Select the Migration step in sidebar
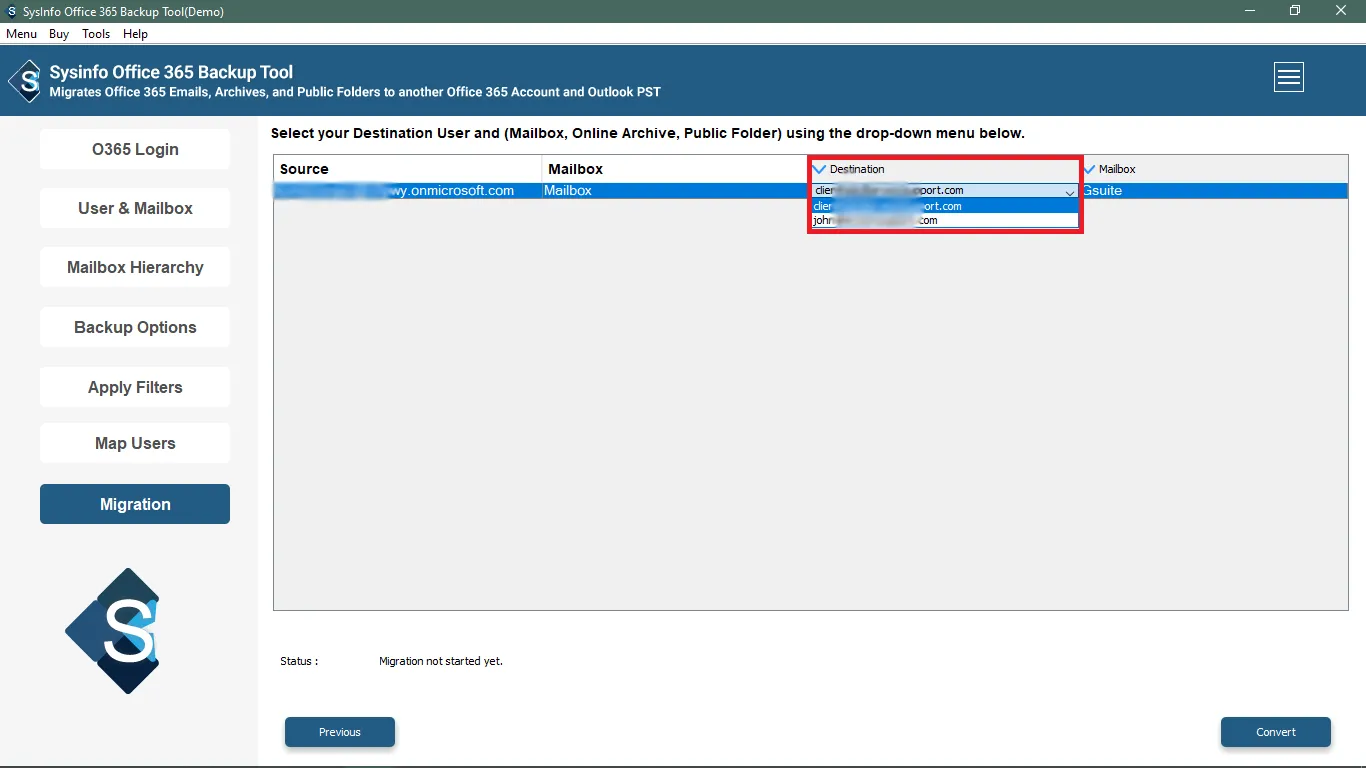This screenshot has height=768, width=1366. click(x=135, y=504)
